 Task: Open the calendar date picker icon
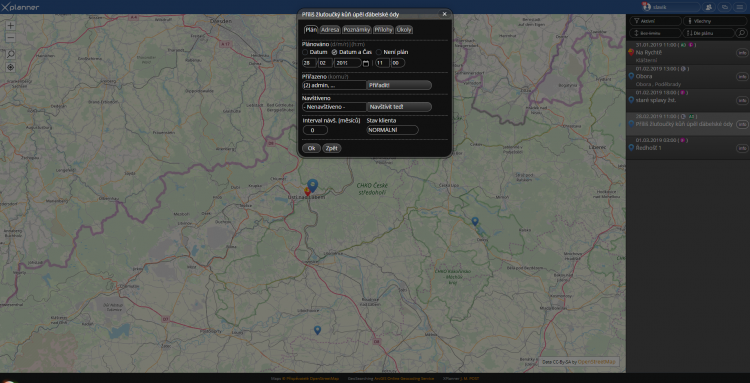click(366, 63)
